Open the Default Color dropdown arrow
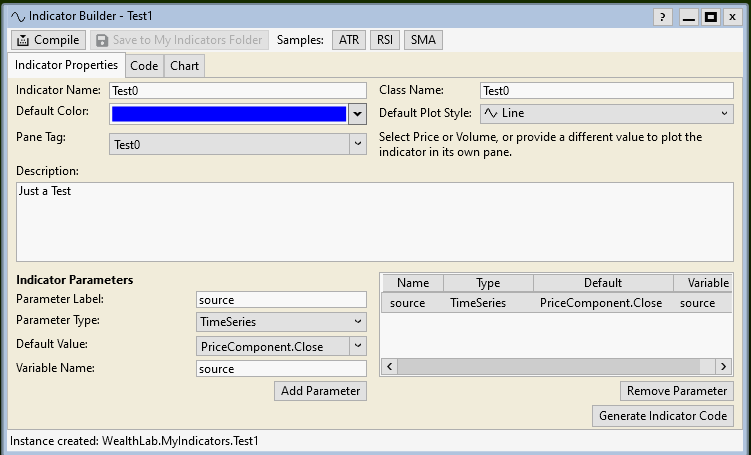The image size is (751, 455). (x=357, y=114)
